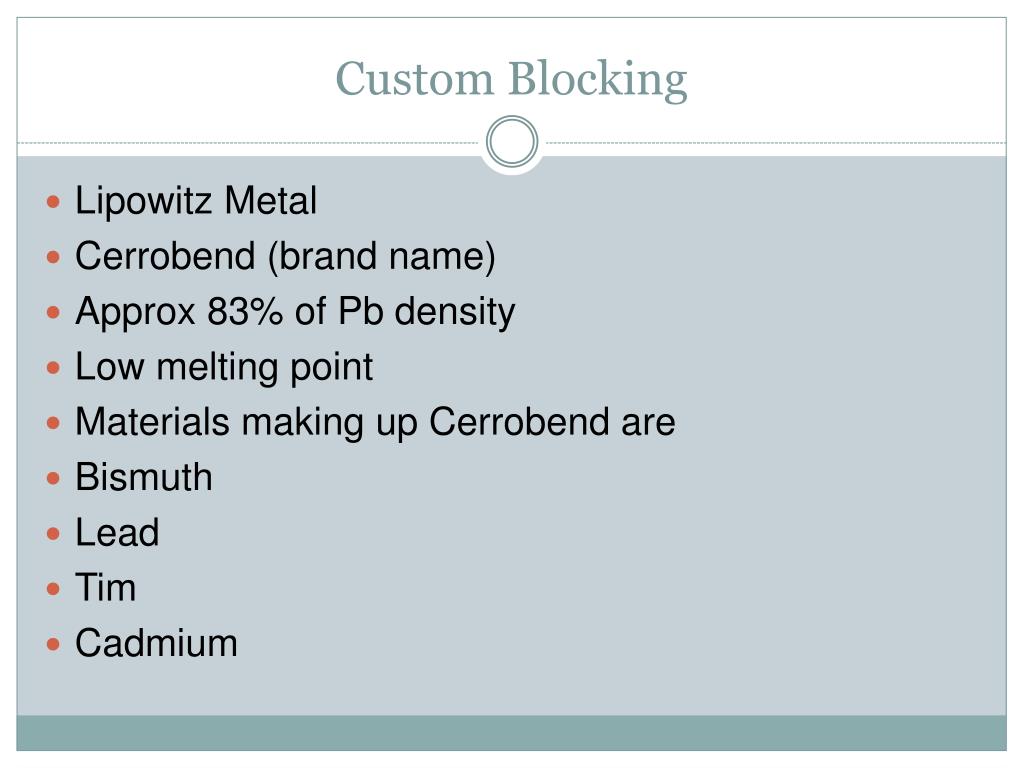Click the bullet dot beside 'Cadmium'
This screenshot has height=768, width=1024.
point(54,643)
